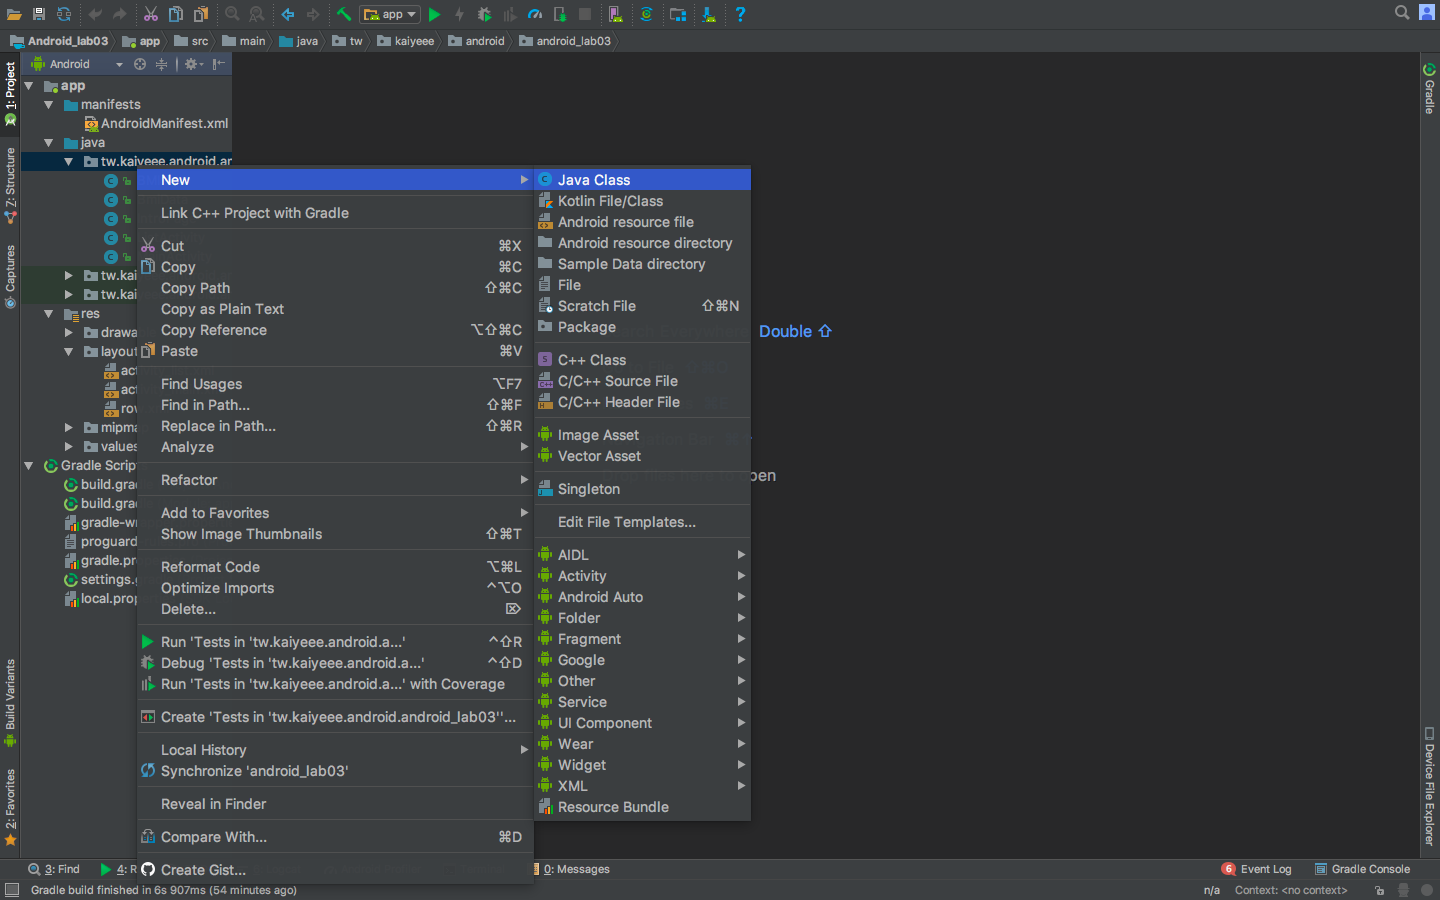This screenshot has height=900, width=1440.
Task: Click the AVD Manager device icon
Action: pyautogui.click(x=615, y=14)
